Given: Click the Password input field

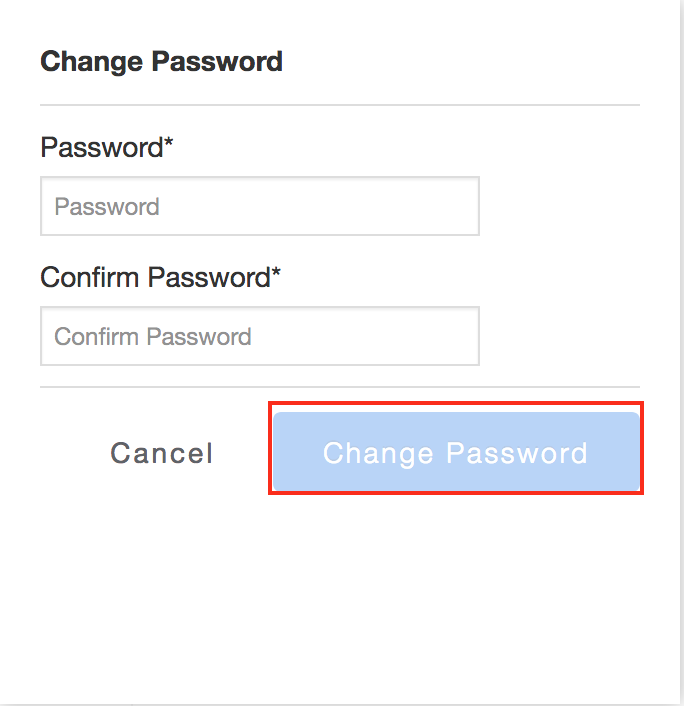Looking at the screenshot, I should click(260, 207).
